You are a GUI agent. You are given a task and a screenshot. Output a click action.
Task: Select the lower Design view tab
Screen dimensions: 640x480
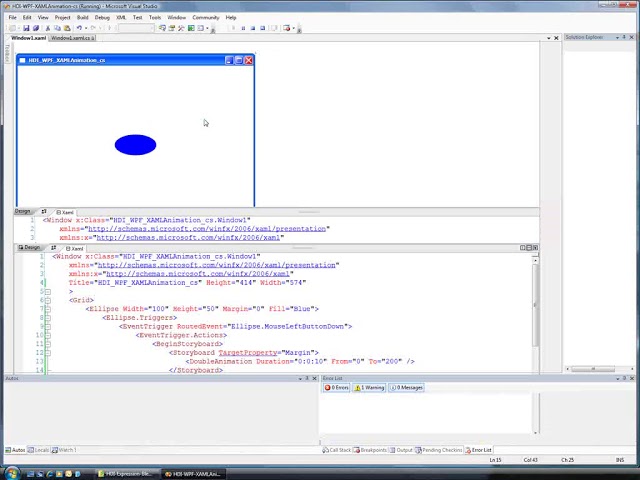coord(29,247)
